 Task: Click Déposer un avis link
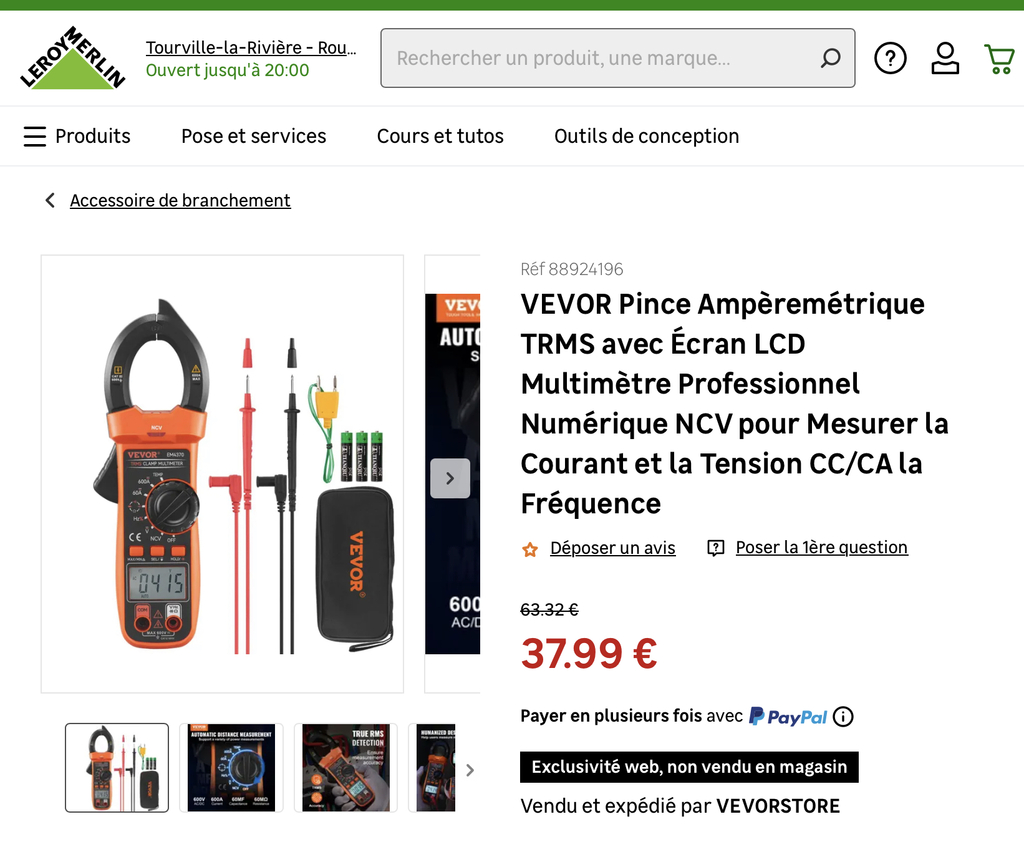coord(613,547)
